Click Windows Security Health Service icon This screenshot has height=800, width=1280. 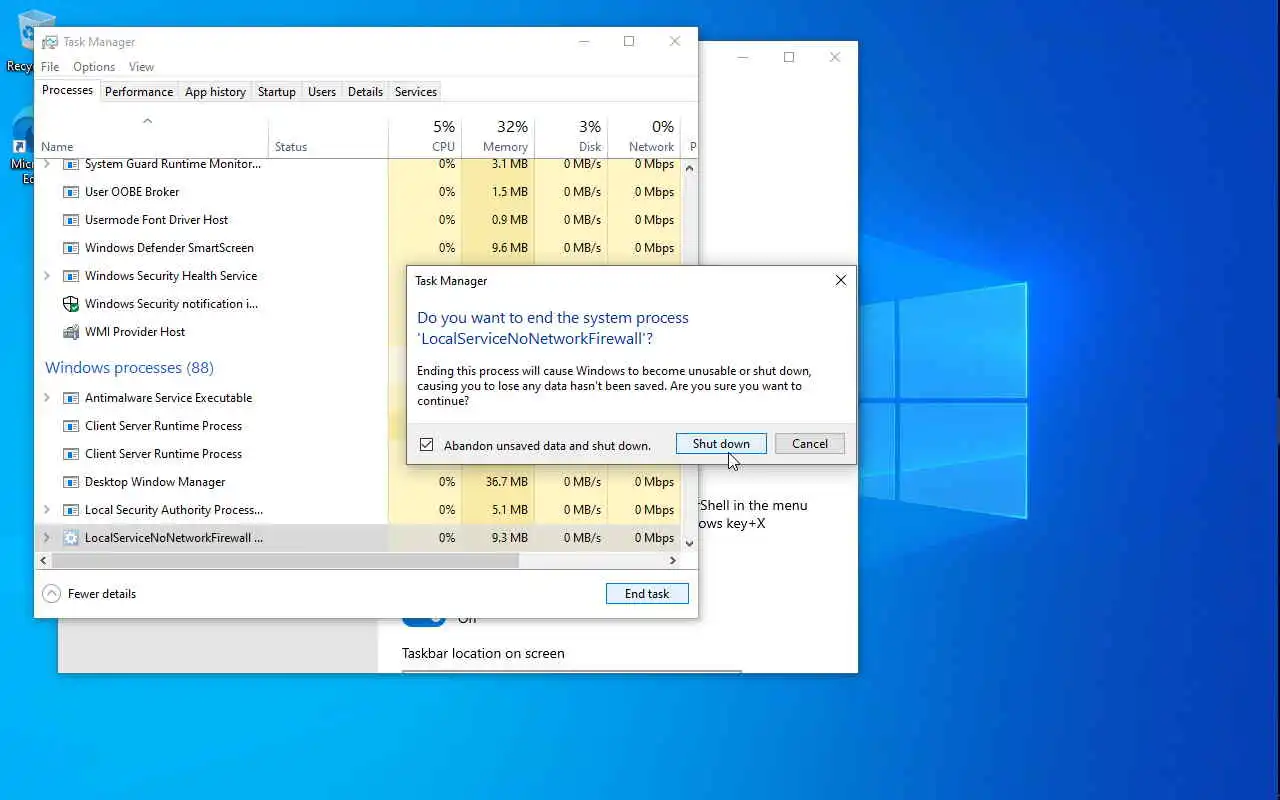click(71, 276)
